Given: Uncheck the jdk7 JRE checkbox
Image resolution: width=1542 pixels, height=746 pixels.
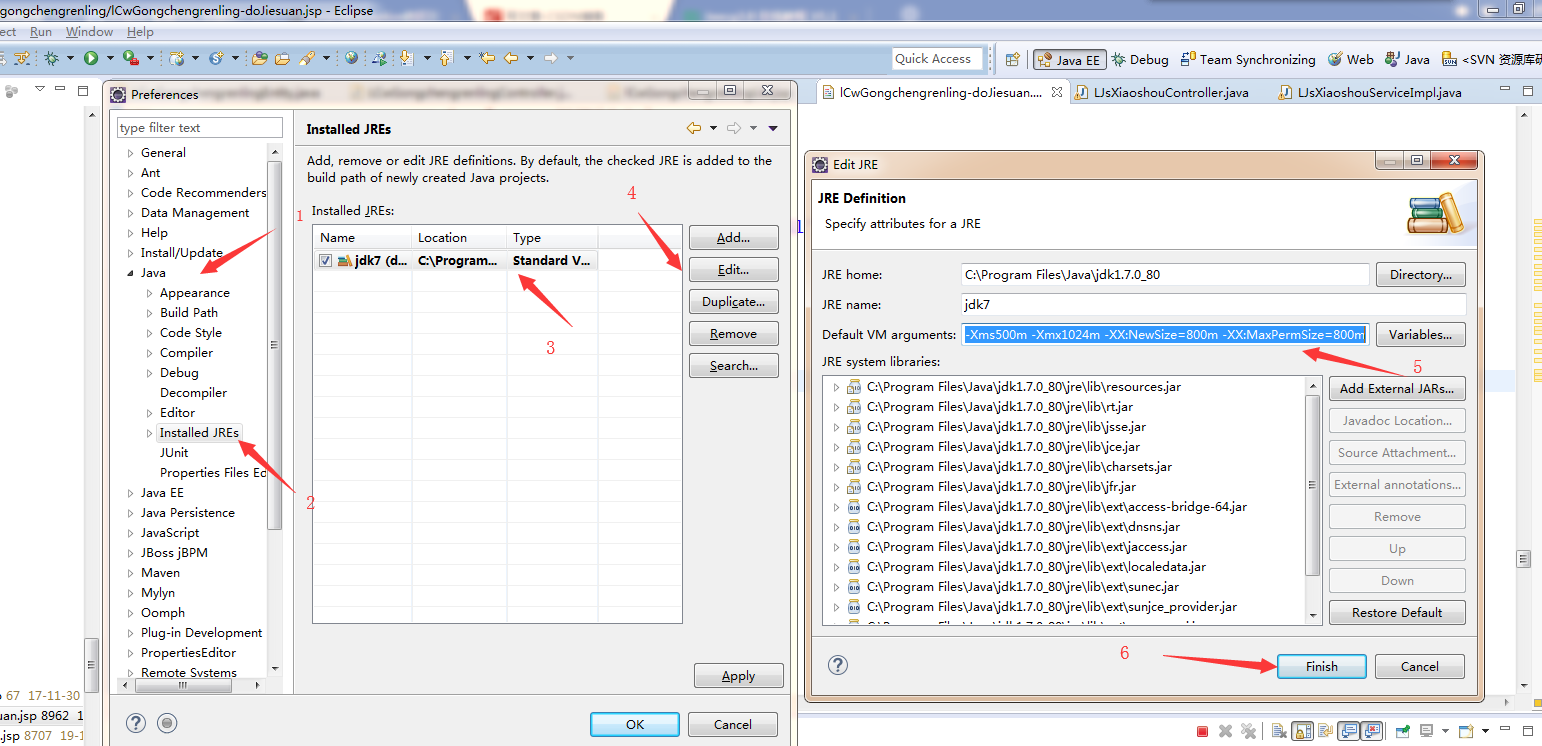Looking at the screenshot, I should point(325,260).
